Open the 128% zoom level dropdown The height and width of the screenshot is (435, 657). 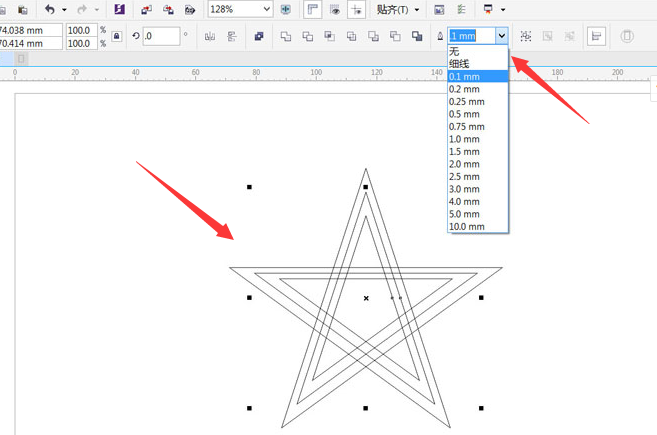(266, 9)
